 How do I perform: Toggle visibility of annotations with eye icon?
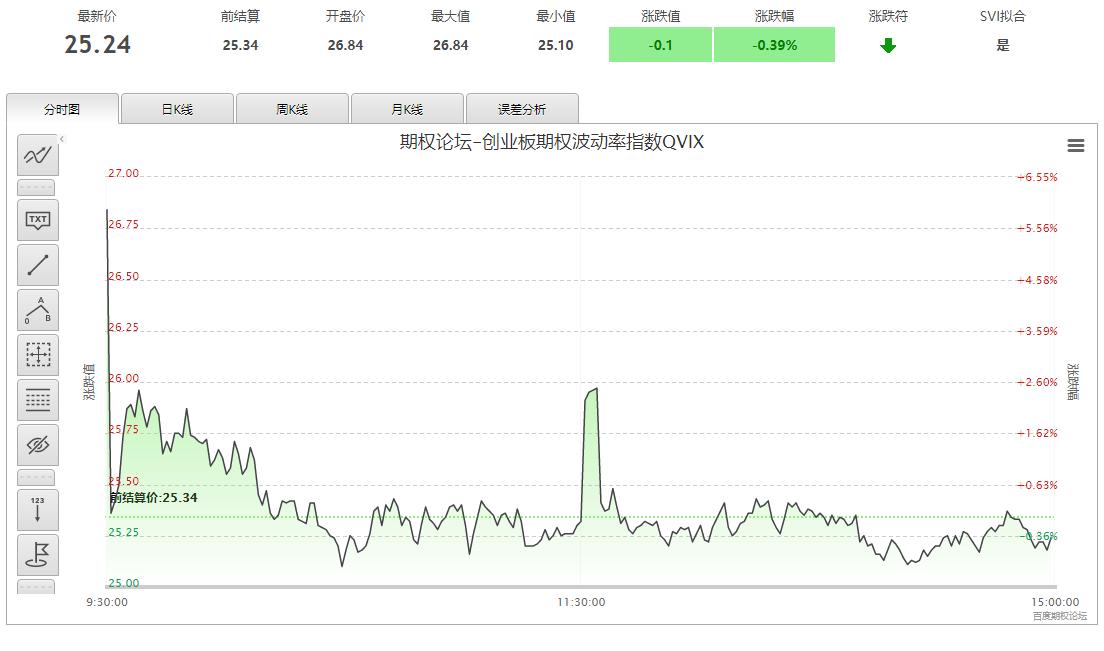pyautogui.click(x=37, y=444)
